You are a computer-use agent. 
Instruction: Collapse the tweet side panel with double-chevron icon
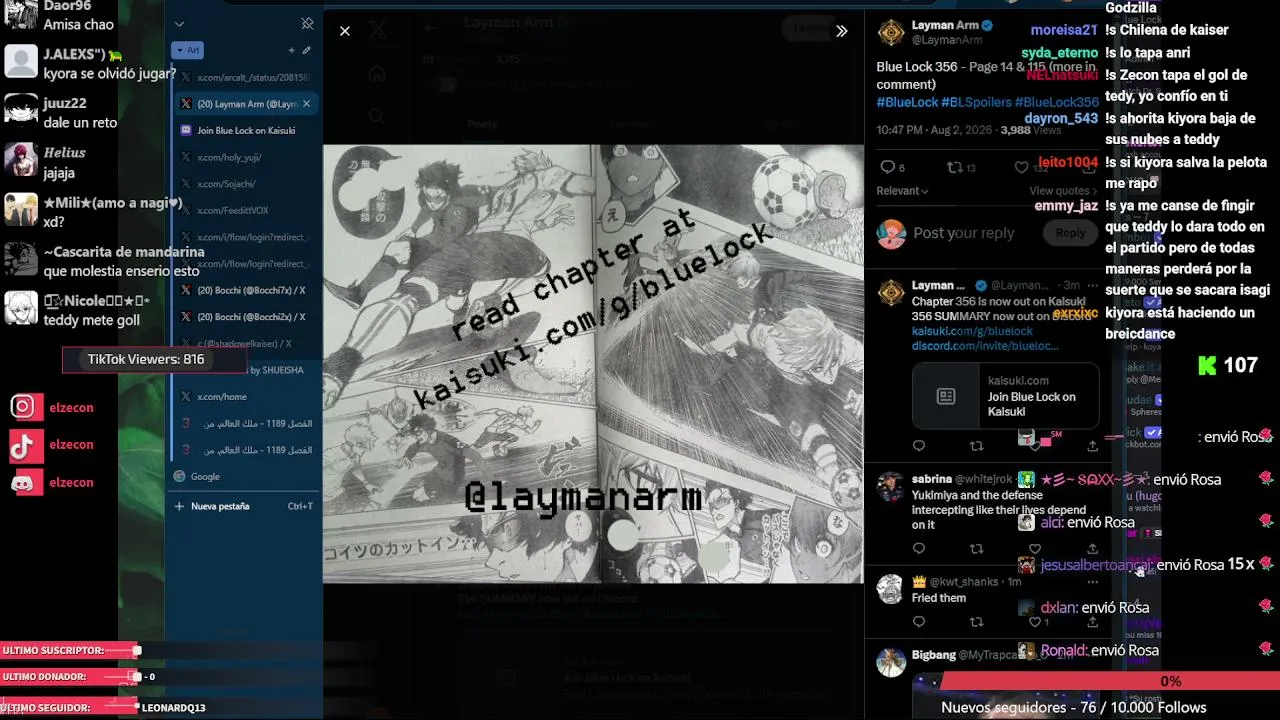842,31
